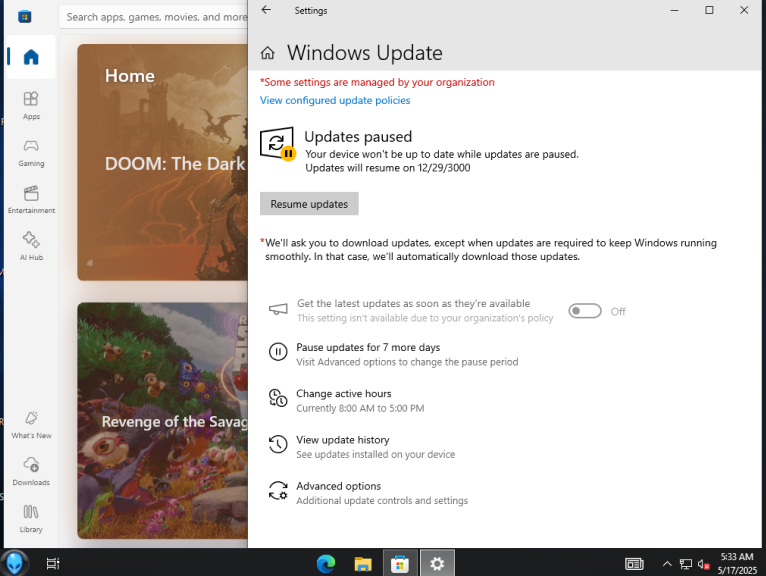The height and width of the screenshot is (576, 766).
Task: Open Entertainment in Microsoft Store sidebar
Action: point(31,200)
